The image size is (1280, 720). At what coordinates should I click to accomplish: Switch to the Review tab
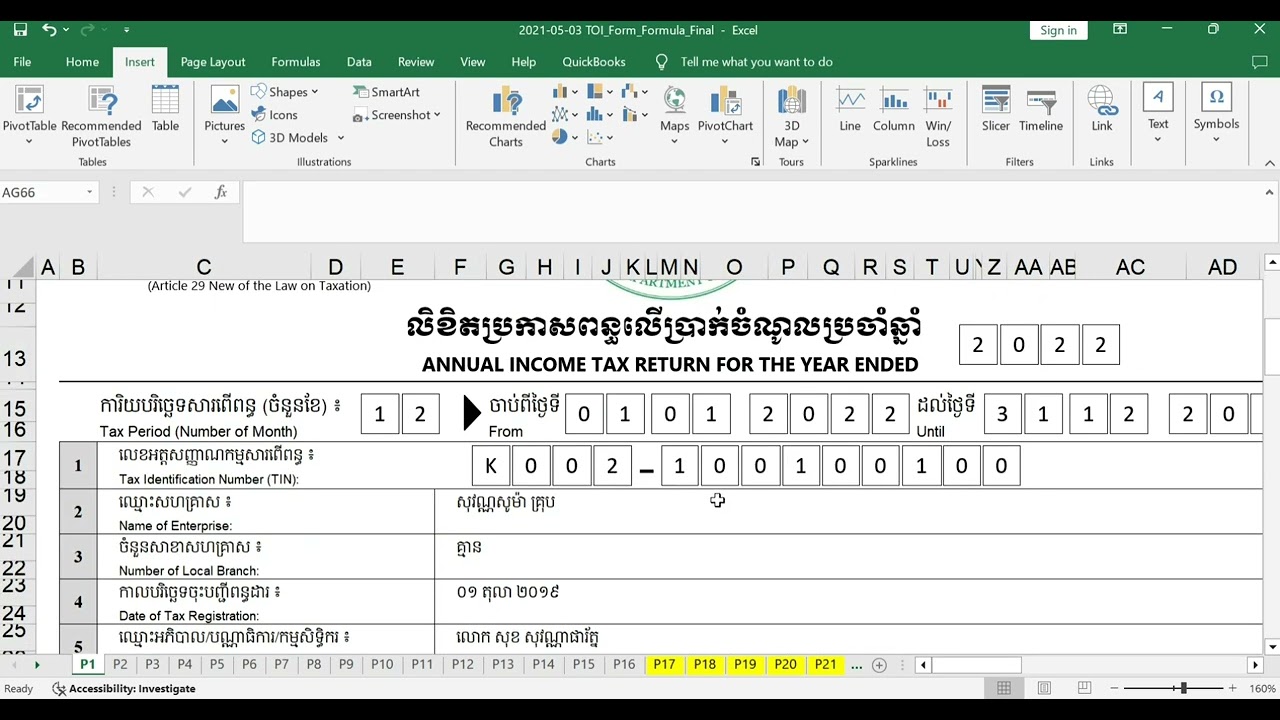416,62
